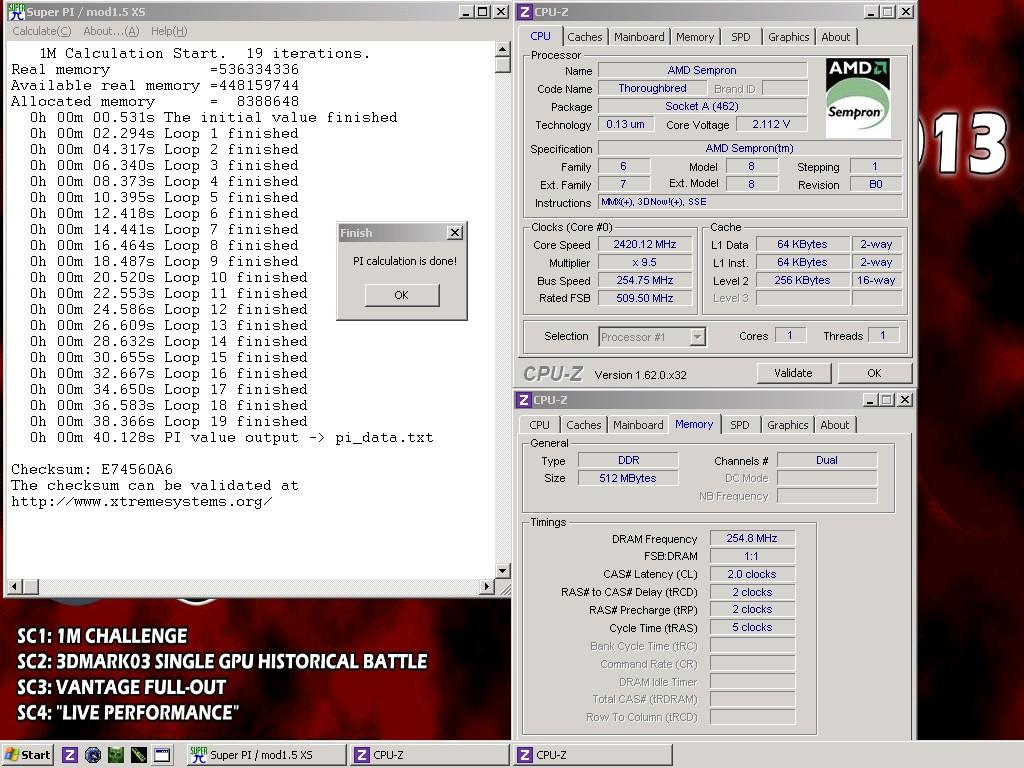
Task: Open the Windows Start menu
Action: pos(27,755)
